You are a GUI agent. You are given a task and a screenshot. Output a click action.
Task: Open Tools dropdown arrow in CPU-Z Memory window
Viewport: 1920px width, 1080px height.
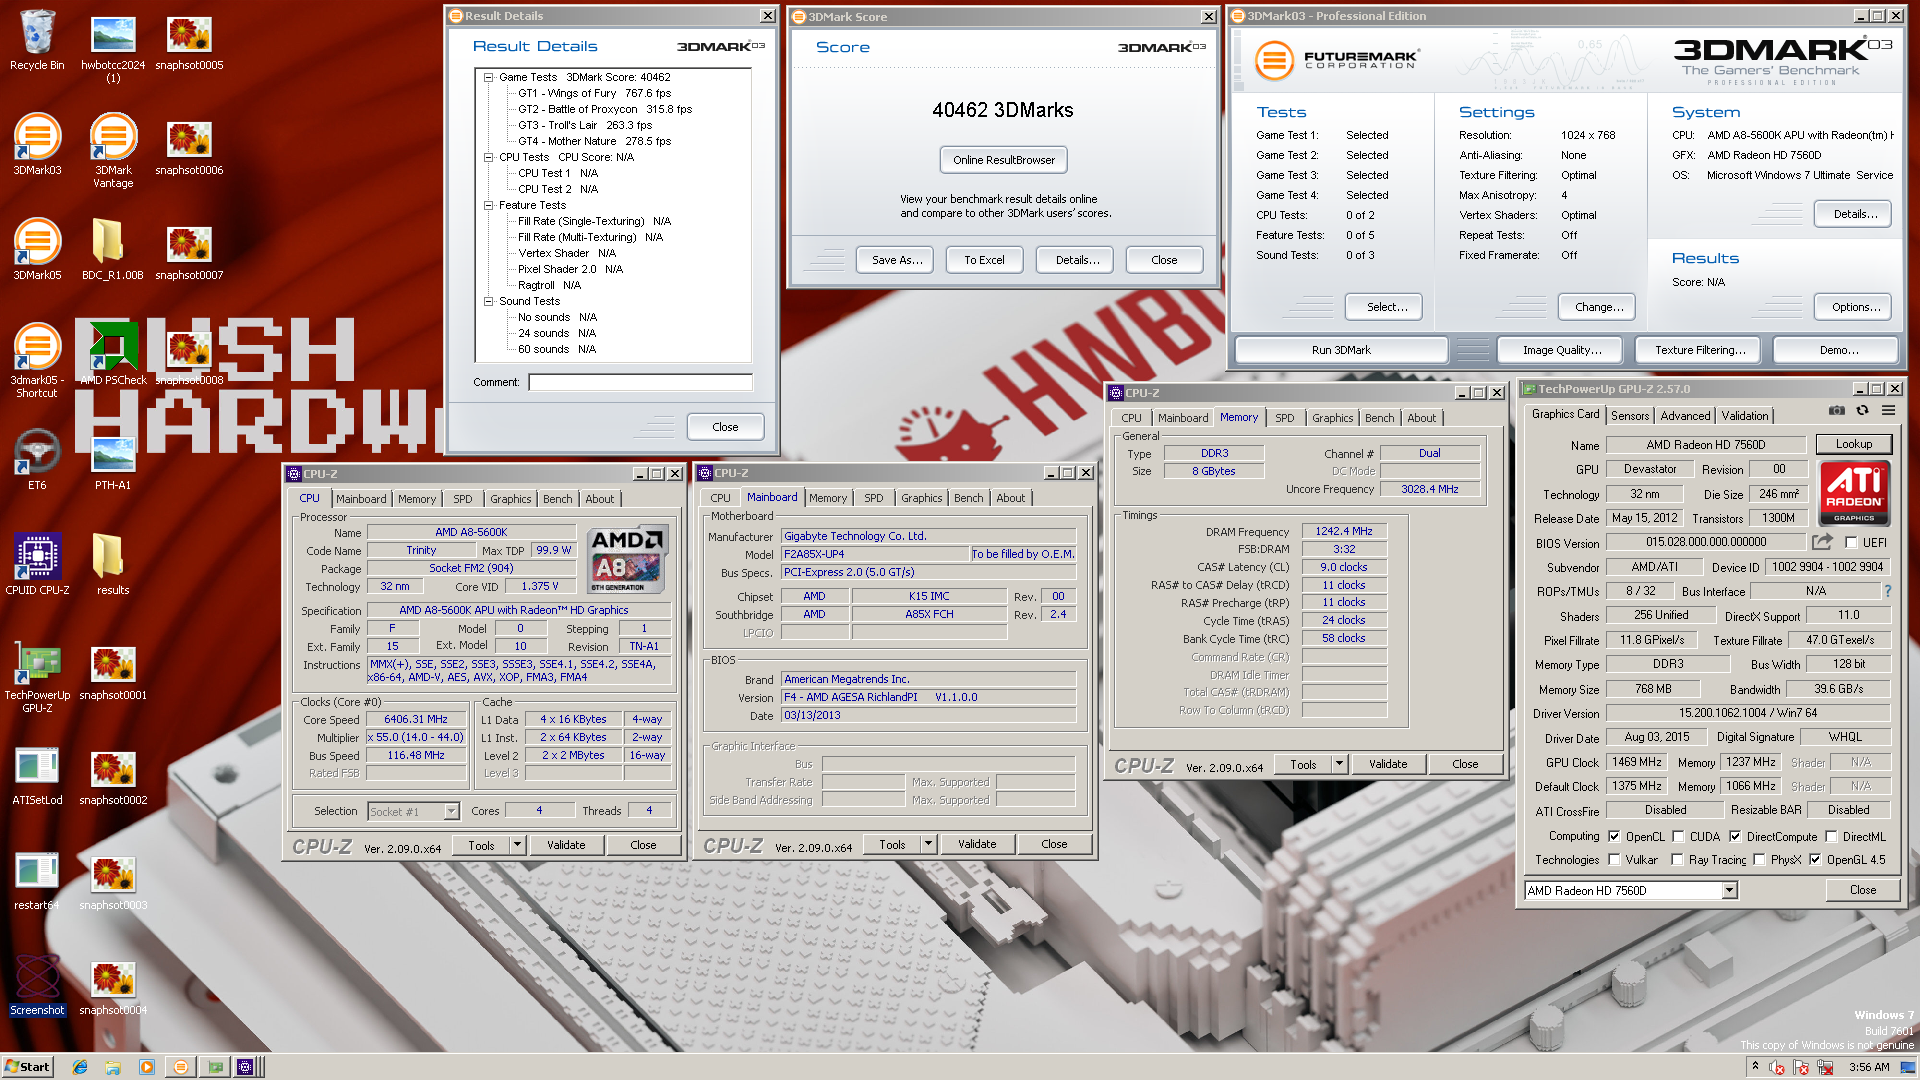(1339, 764)
